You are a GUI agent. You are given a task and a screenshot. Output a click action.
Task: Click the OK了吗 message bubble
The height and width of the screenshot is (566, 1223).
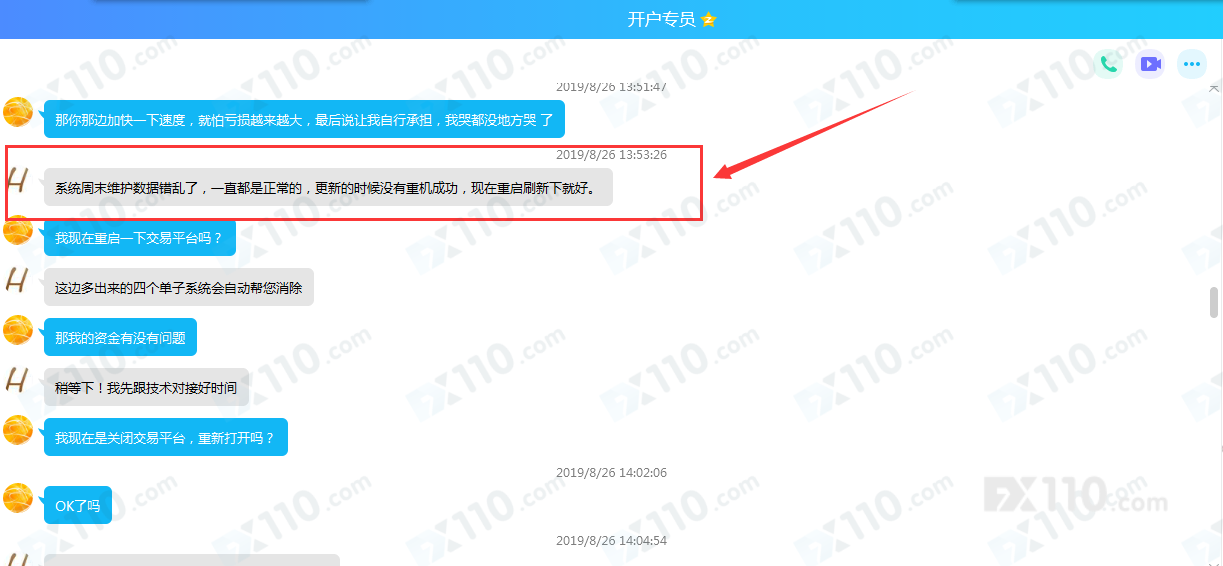pos(78,505)
